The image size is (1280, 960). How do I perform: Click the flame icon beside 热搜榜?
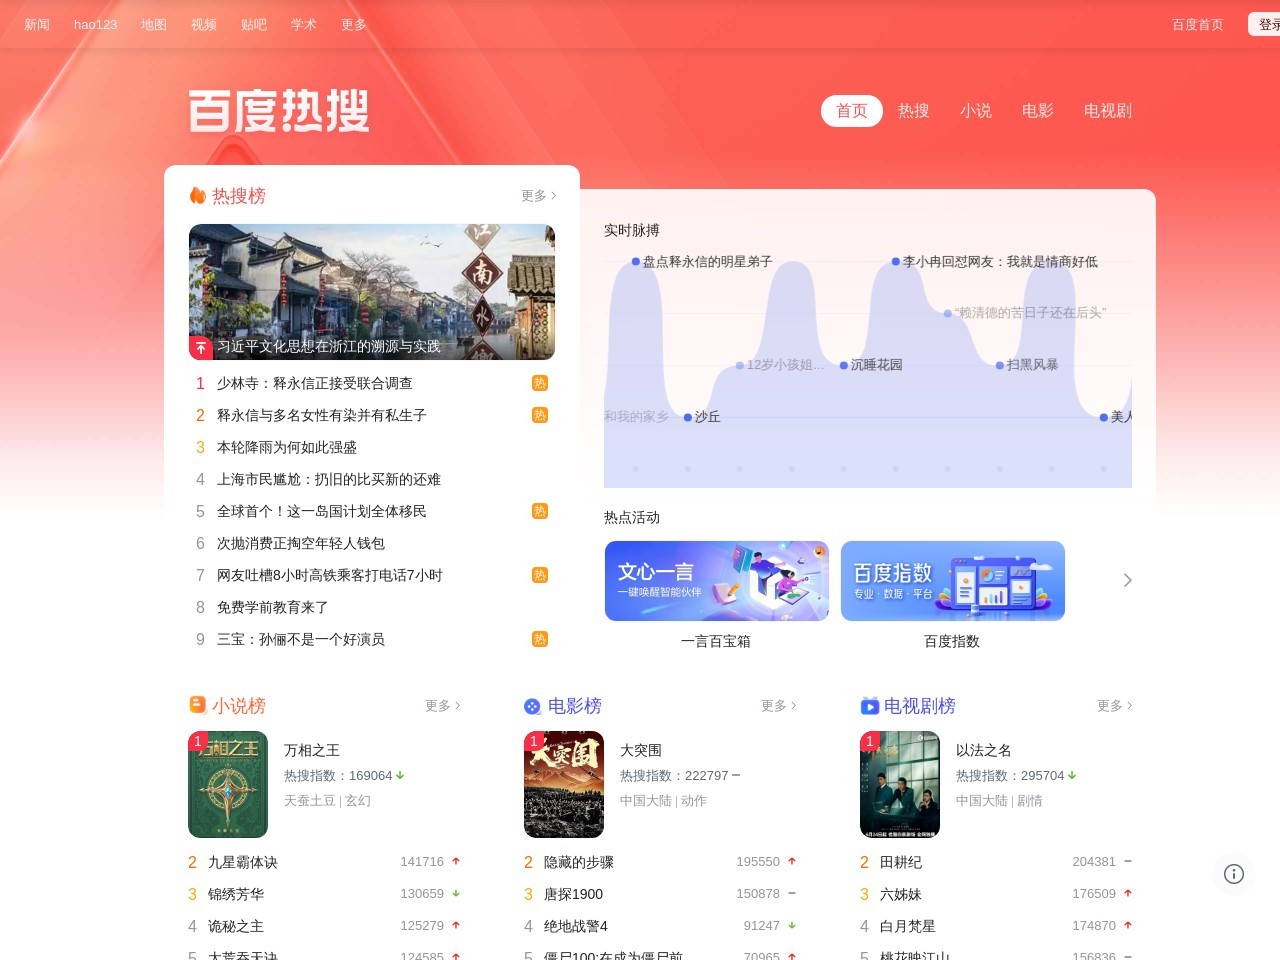coord(198,196)
